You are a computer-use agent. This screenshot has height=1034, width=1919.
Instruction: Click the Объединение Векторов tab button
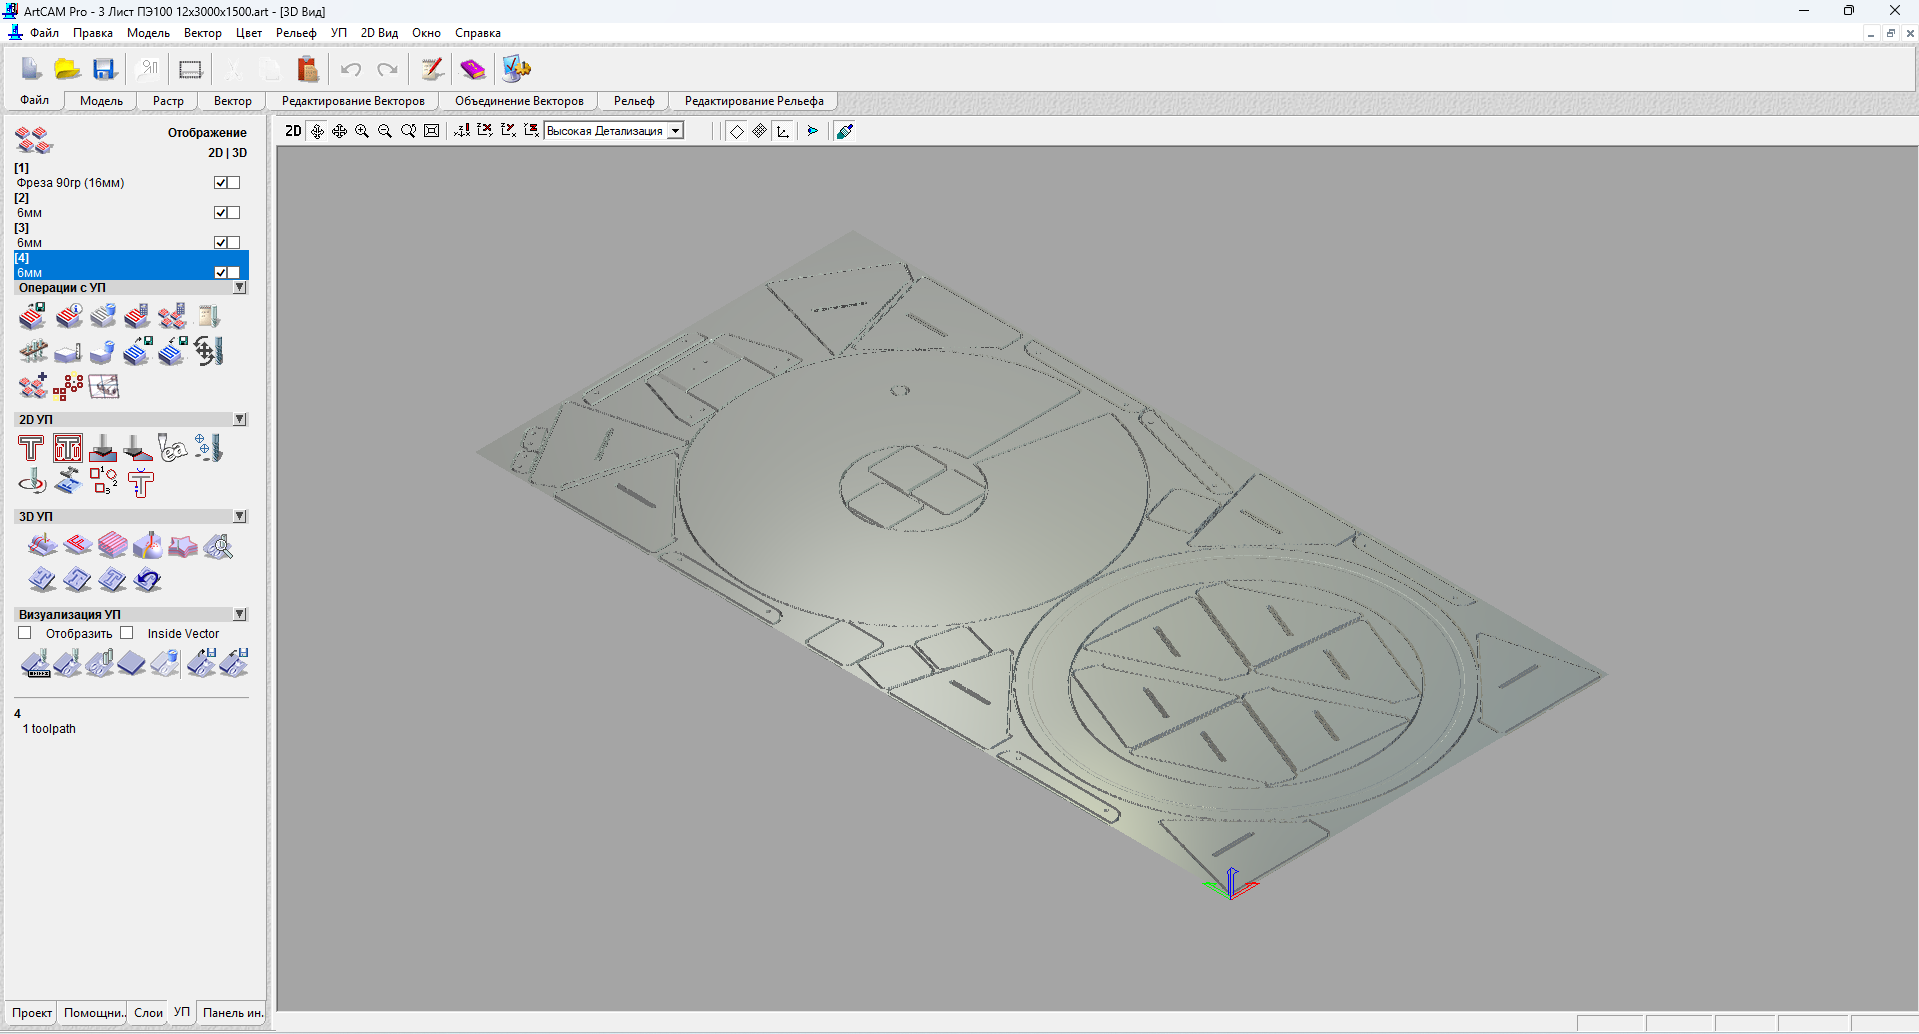(519, 101)
